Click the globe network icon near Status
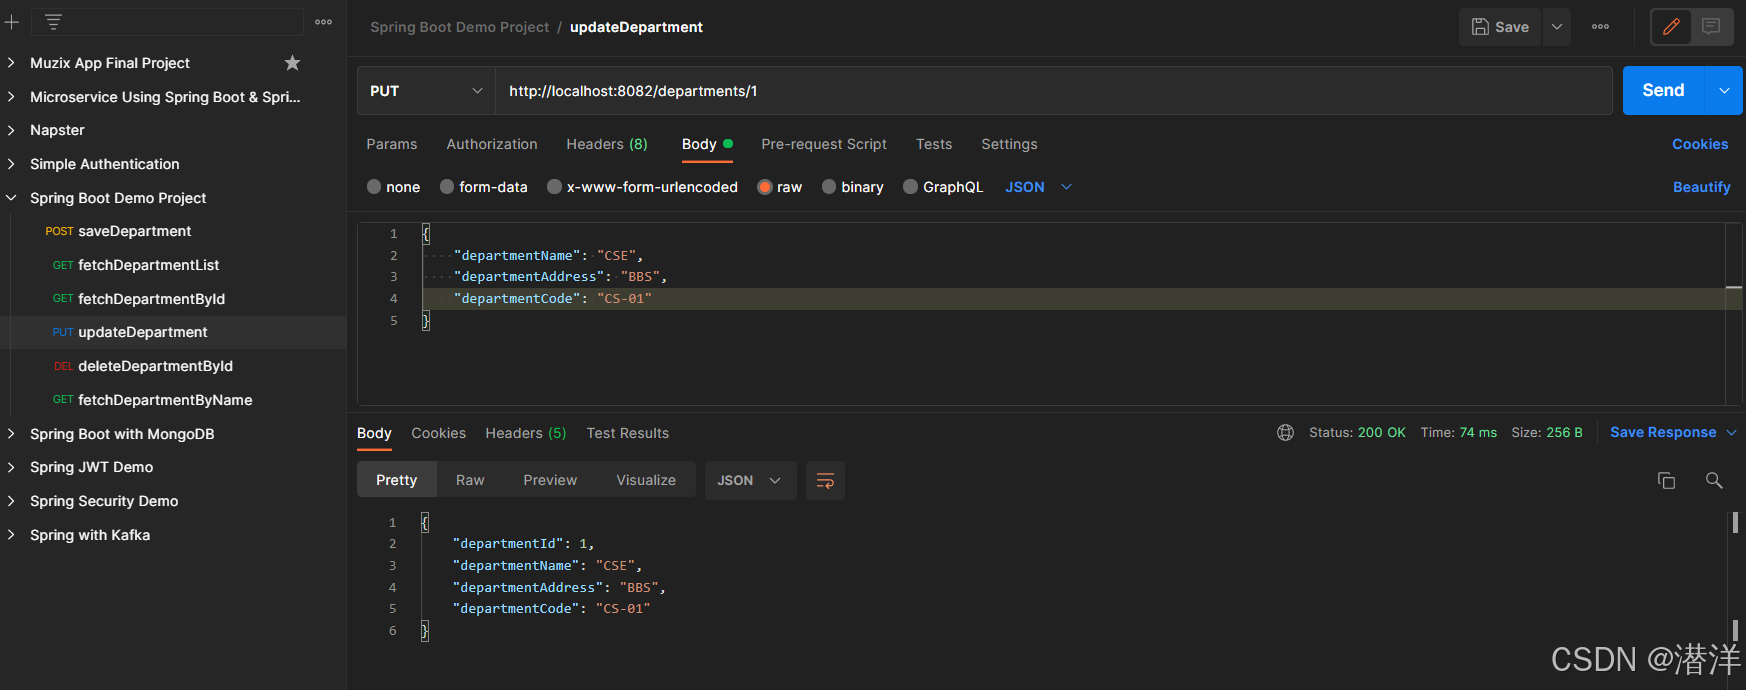The width and height of the screenshot is (1746, 690). [x=1285, y=433]
